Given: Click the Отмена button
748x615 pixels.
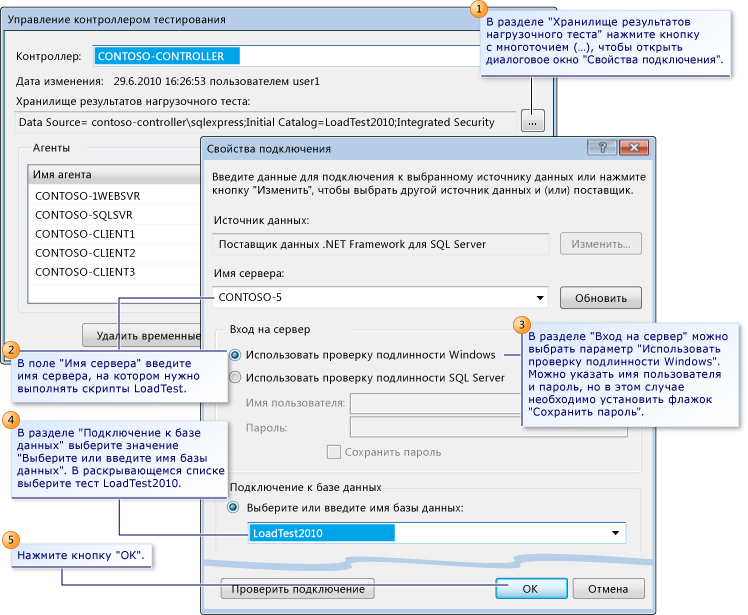Looking at the screenshot, I should coord(608,589).
